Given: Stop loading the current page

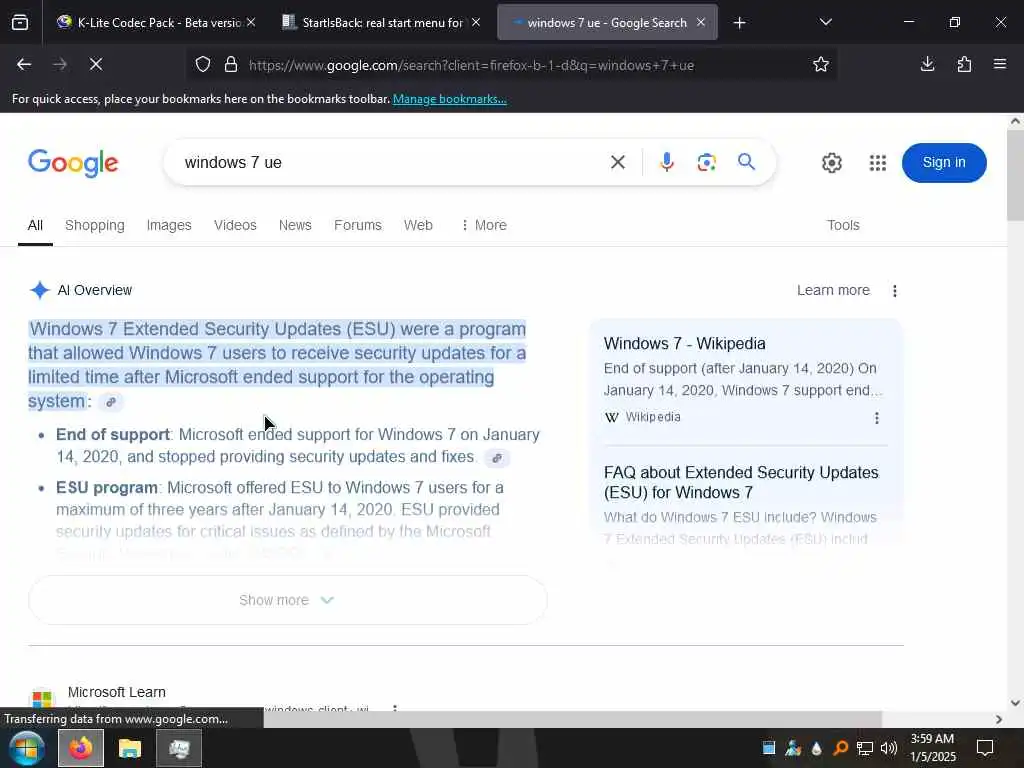Looking at the screenshot, I should (95, 65).
